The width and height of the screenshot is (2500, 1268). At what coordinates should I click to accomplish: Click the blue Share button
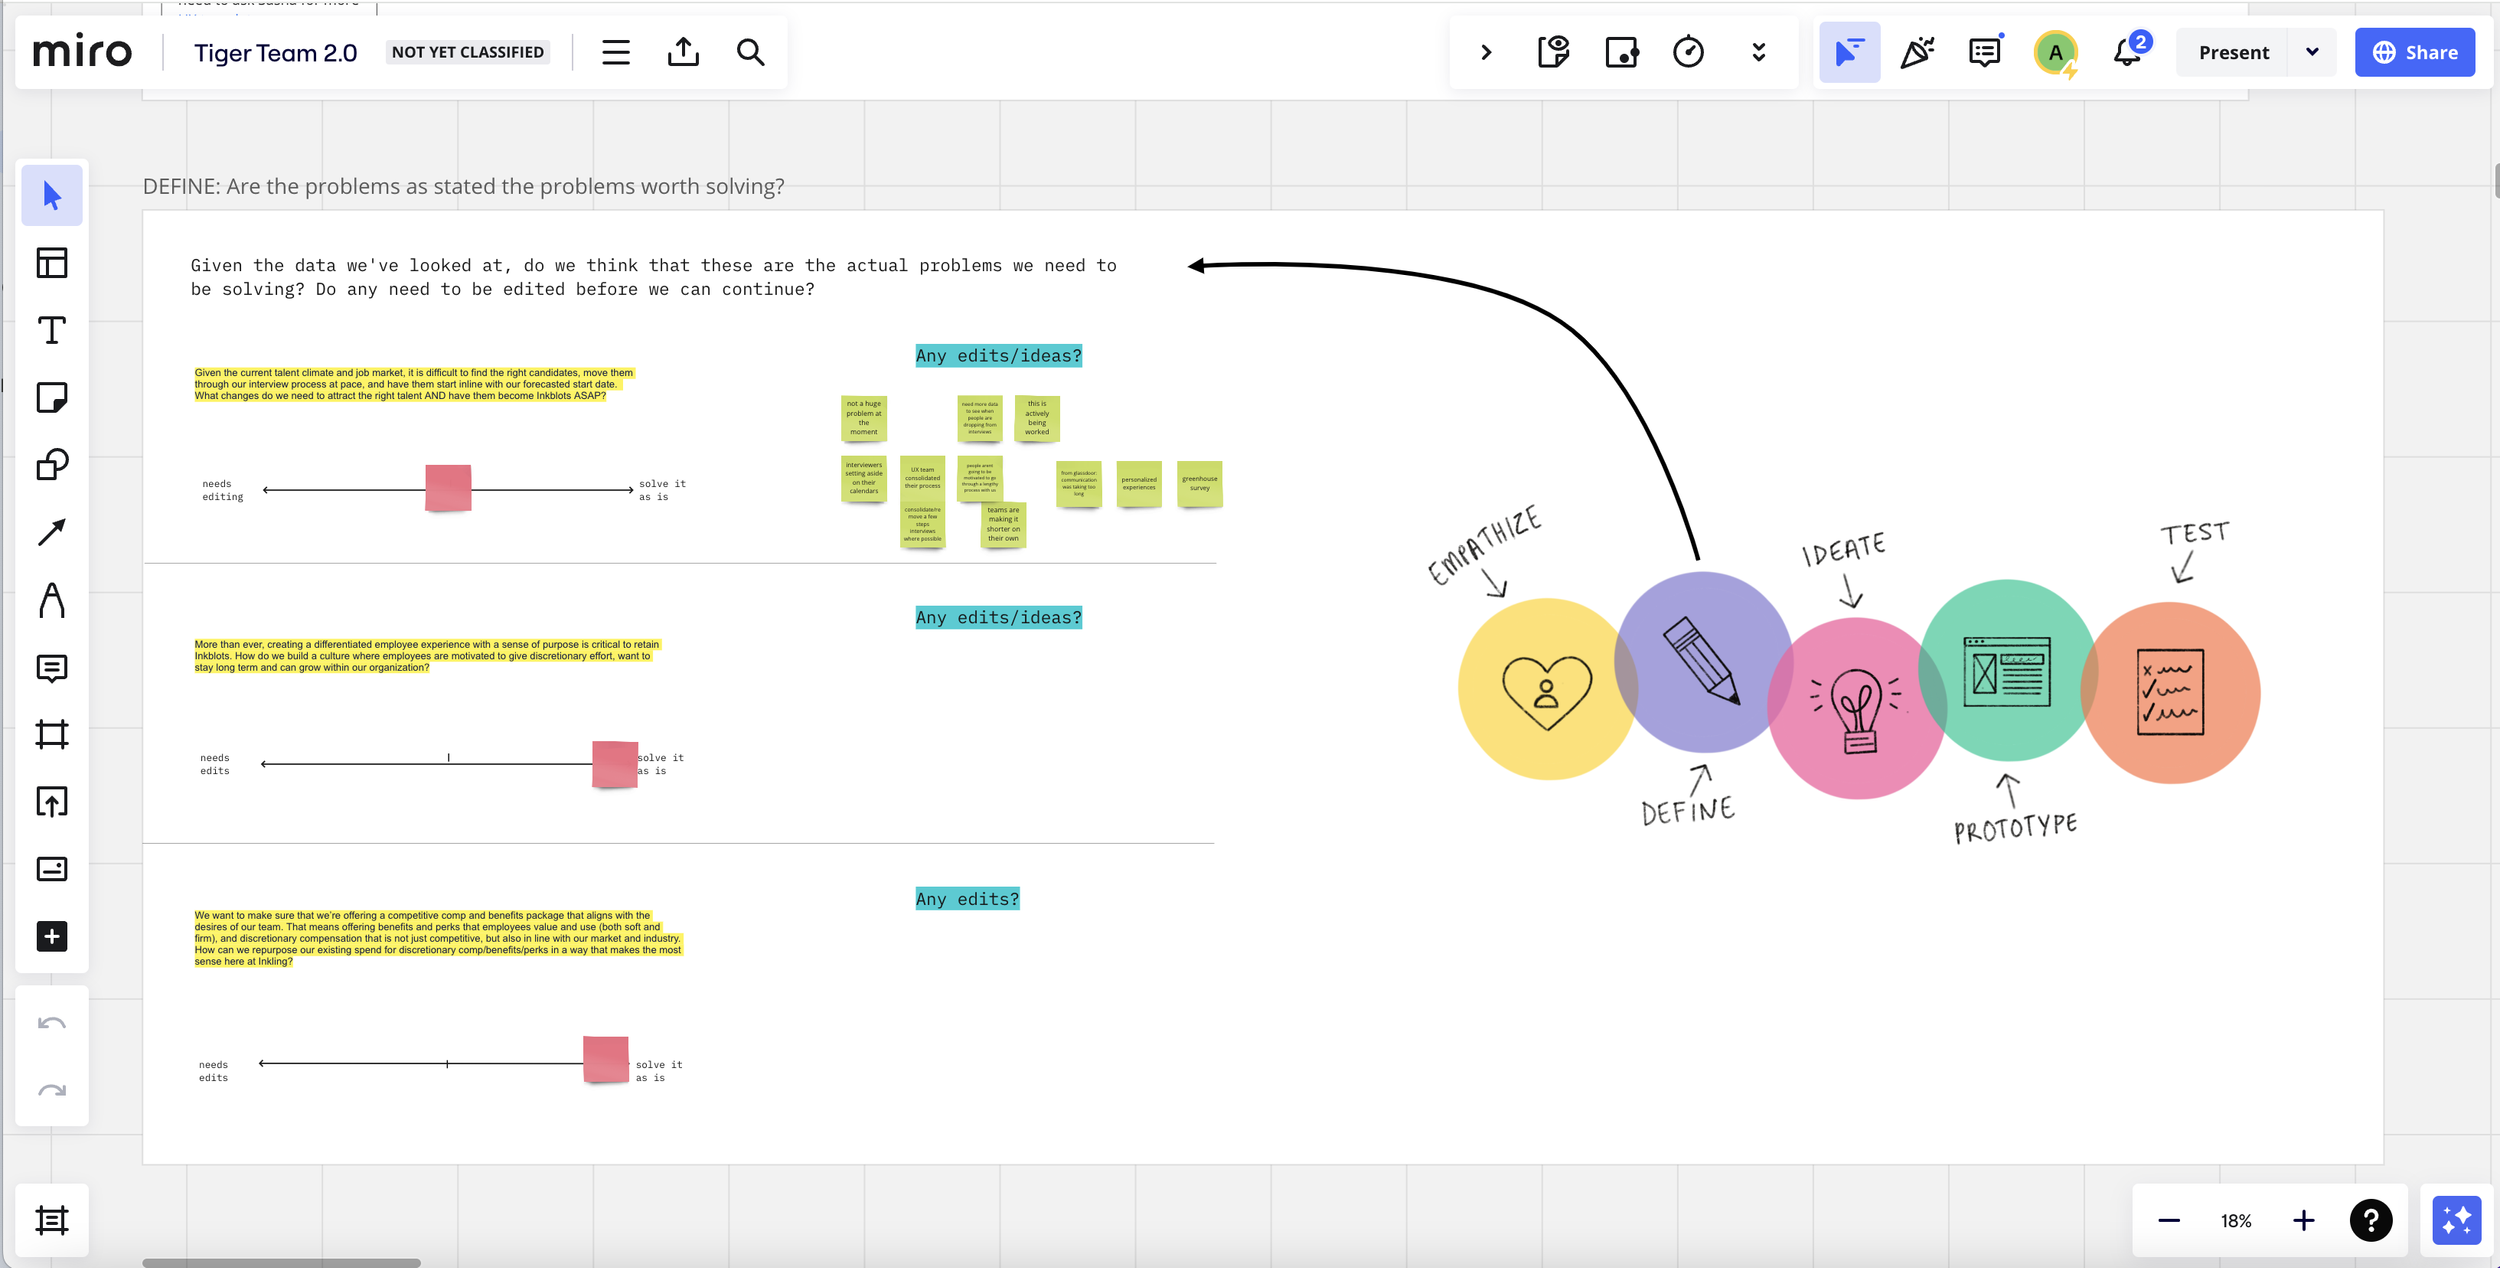[x=2414, y=52]
